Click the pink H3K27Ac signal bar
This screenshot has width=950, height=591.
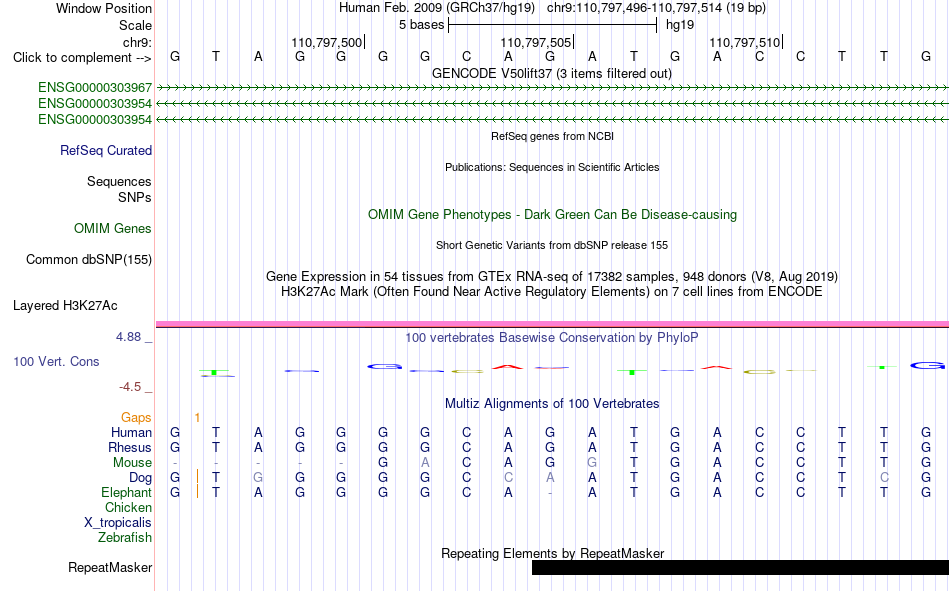point(553,325)
